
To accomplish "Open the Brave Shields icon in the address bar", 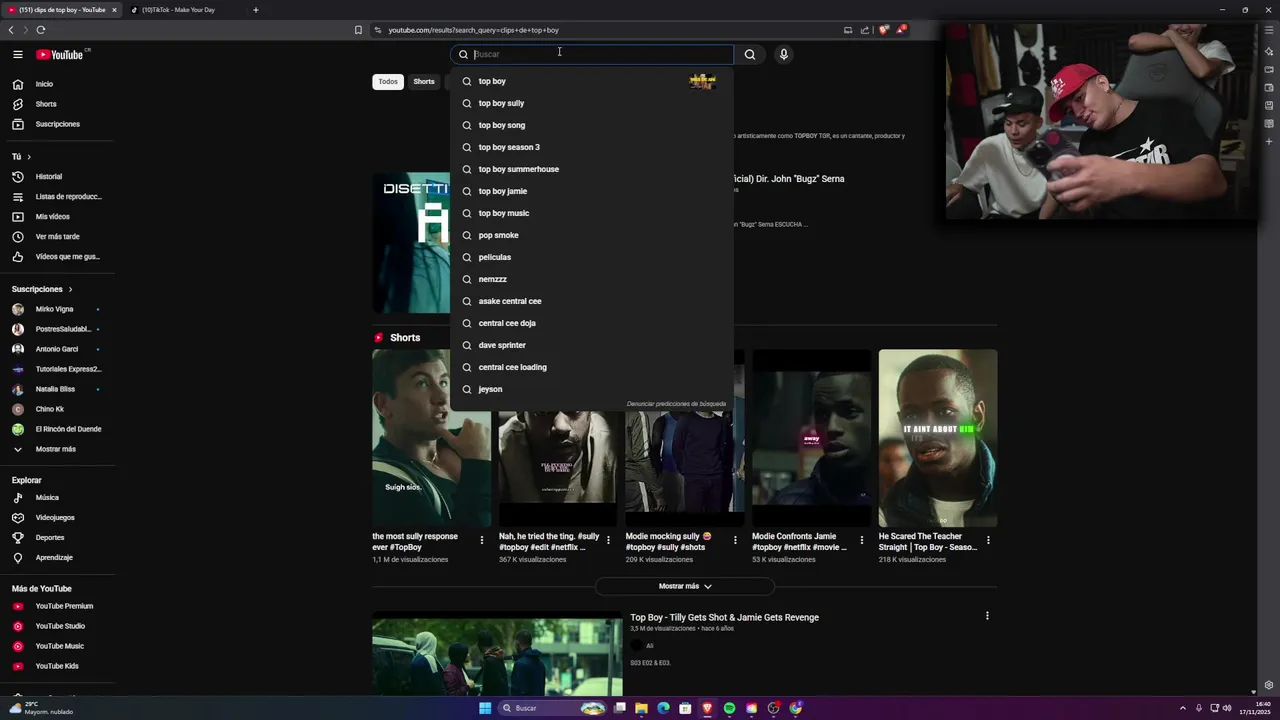I will point(884,30).
